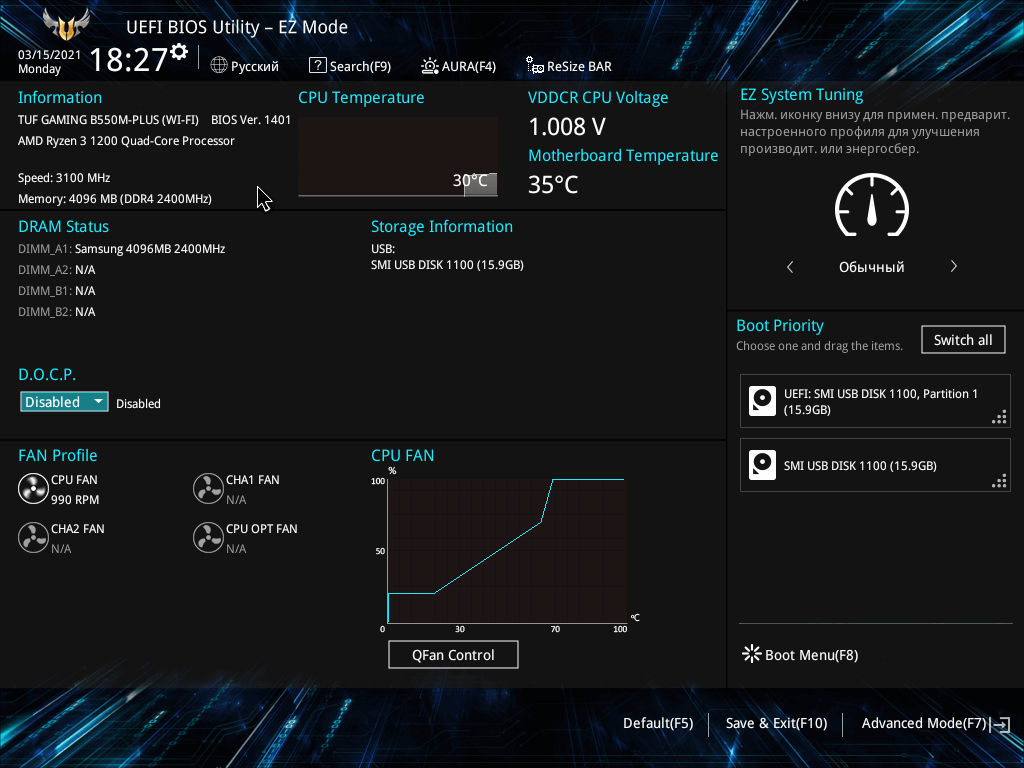Click the Обычный profile label
The height and width of the screenshot is (768, 1024).
872,267
